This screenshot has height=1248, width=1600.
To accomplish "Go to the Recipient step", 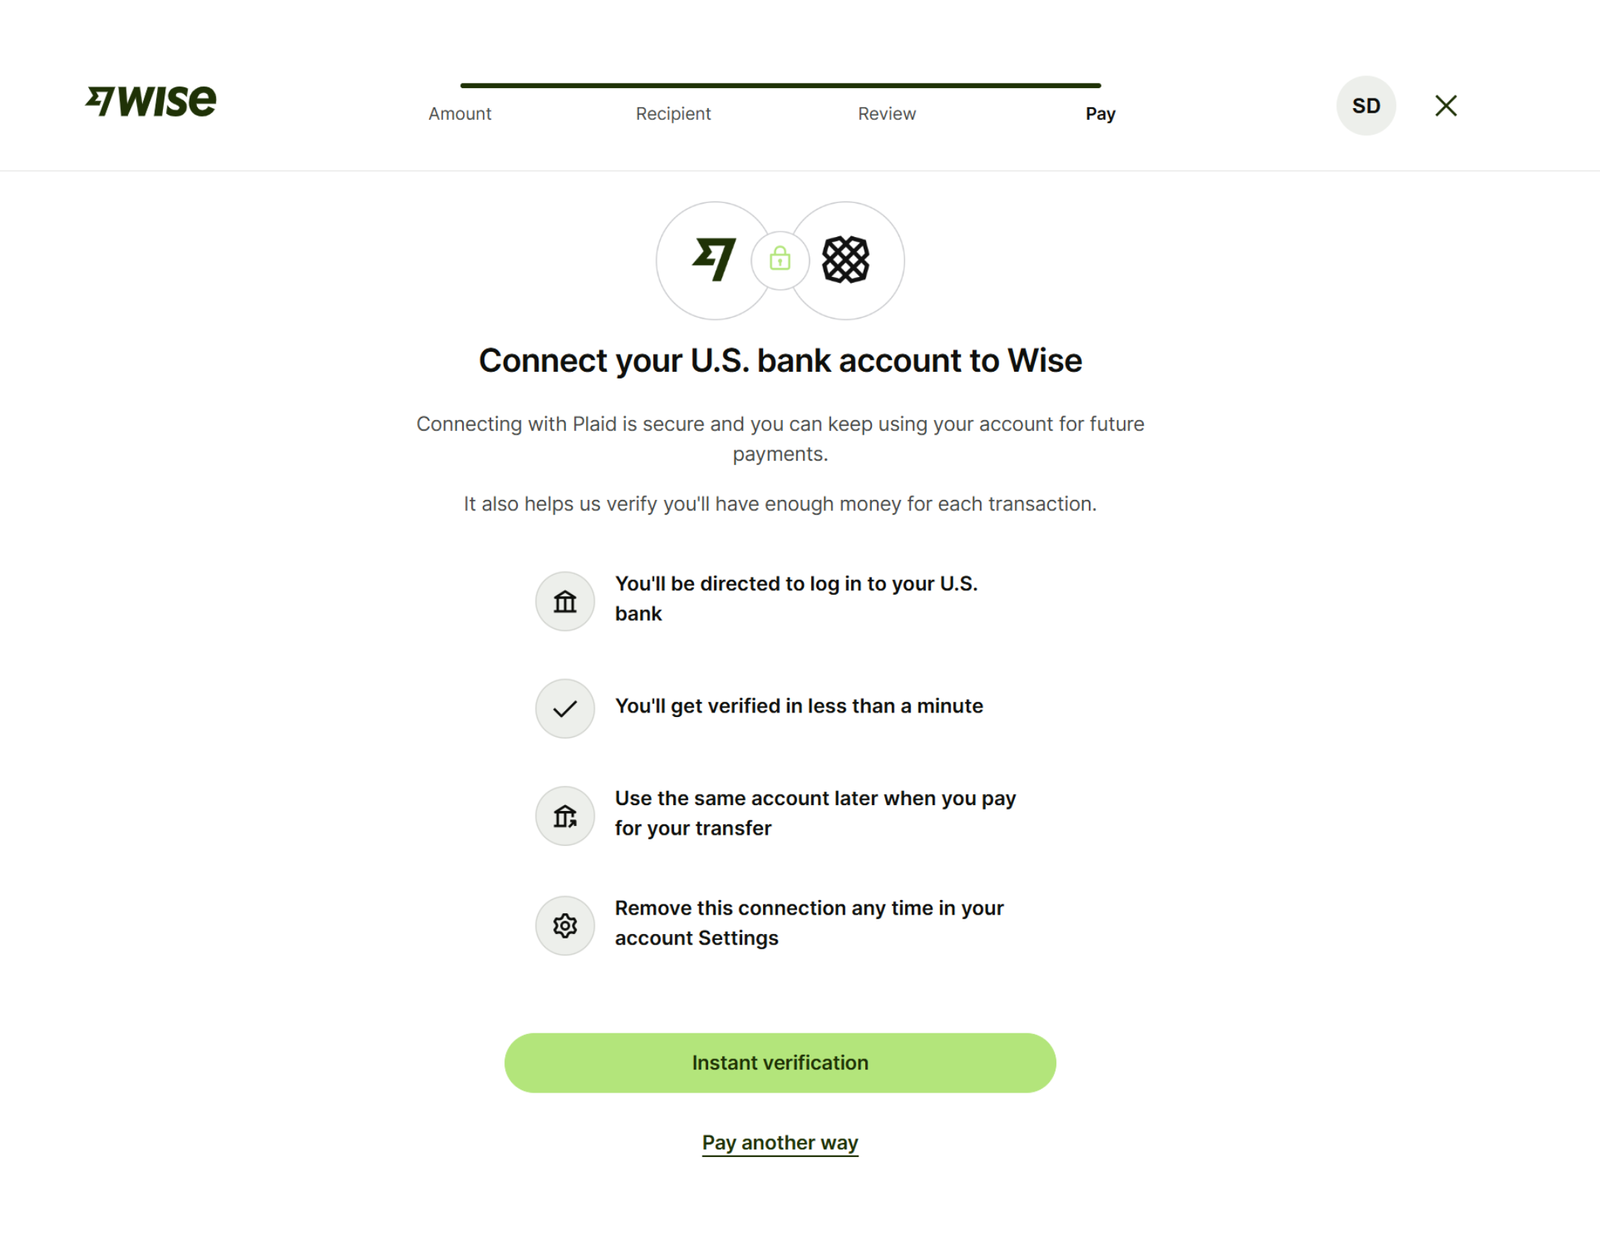I will point(673,114).
